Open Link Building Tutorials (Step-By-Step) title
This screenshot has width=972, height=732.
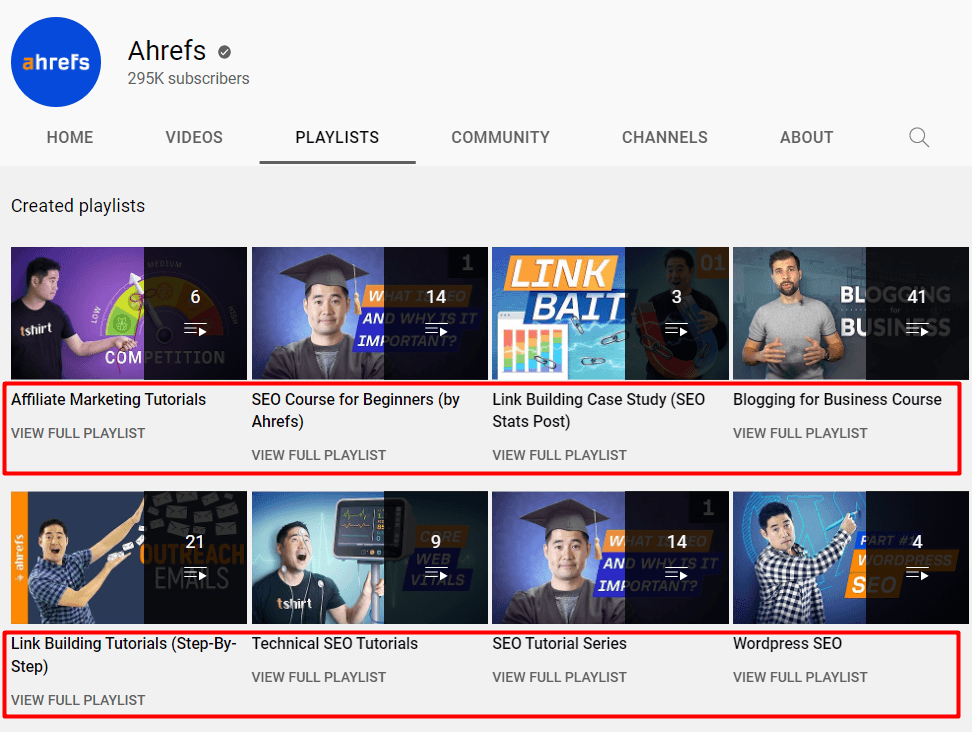click(124, 655)
